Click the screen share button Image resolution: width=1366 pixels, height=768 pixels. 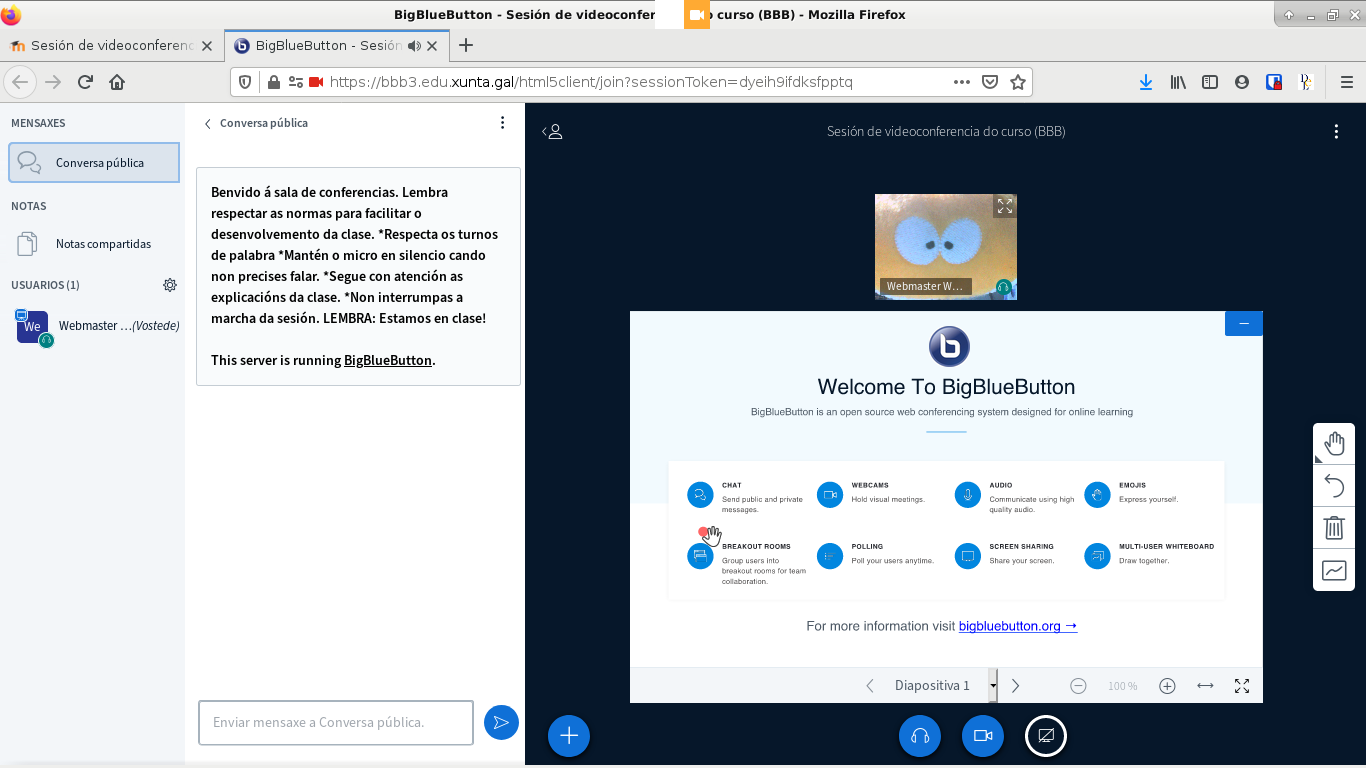point(1046,736)
